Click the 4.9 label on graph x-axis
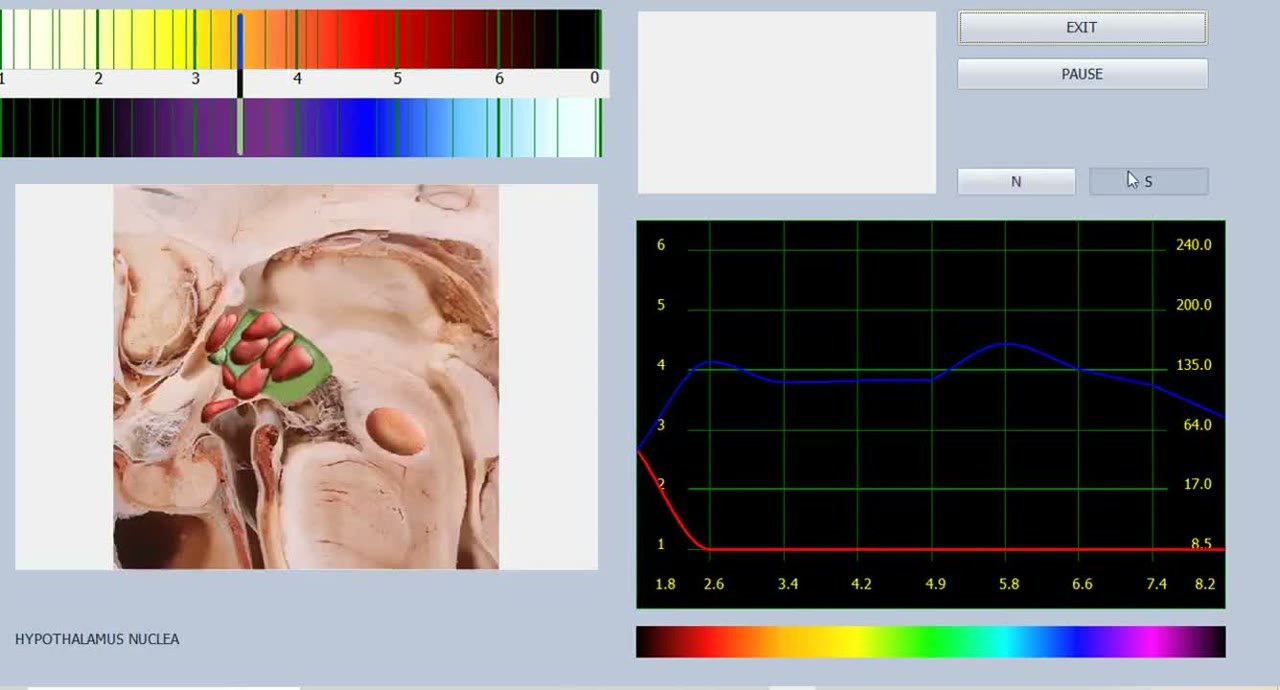Viewport: 1280px width, 690px height. click(x=934, y=584)
